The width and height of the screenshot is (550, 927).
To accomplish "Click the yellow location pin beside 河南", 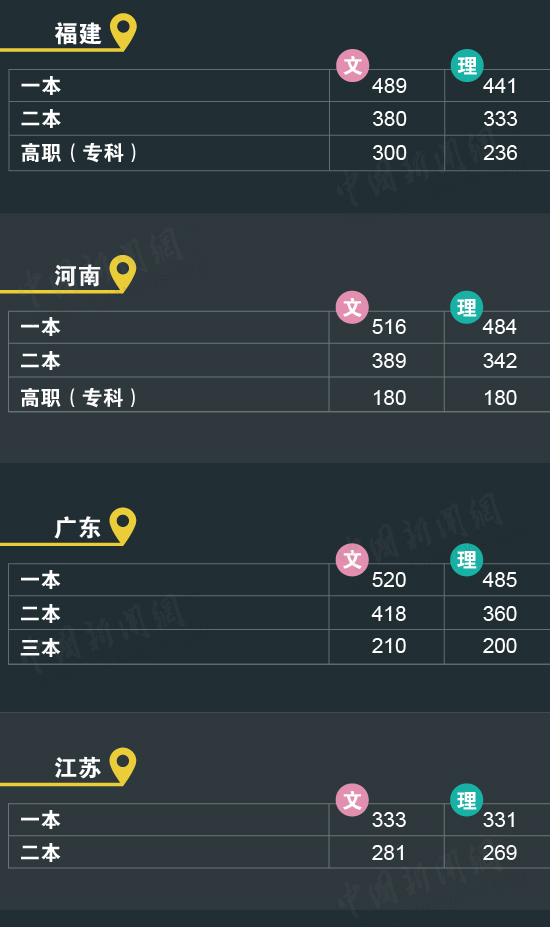I will tap(123, 273).
